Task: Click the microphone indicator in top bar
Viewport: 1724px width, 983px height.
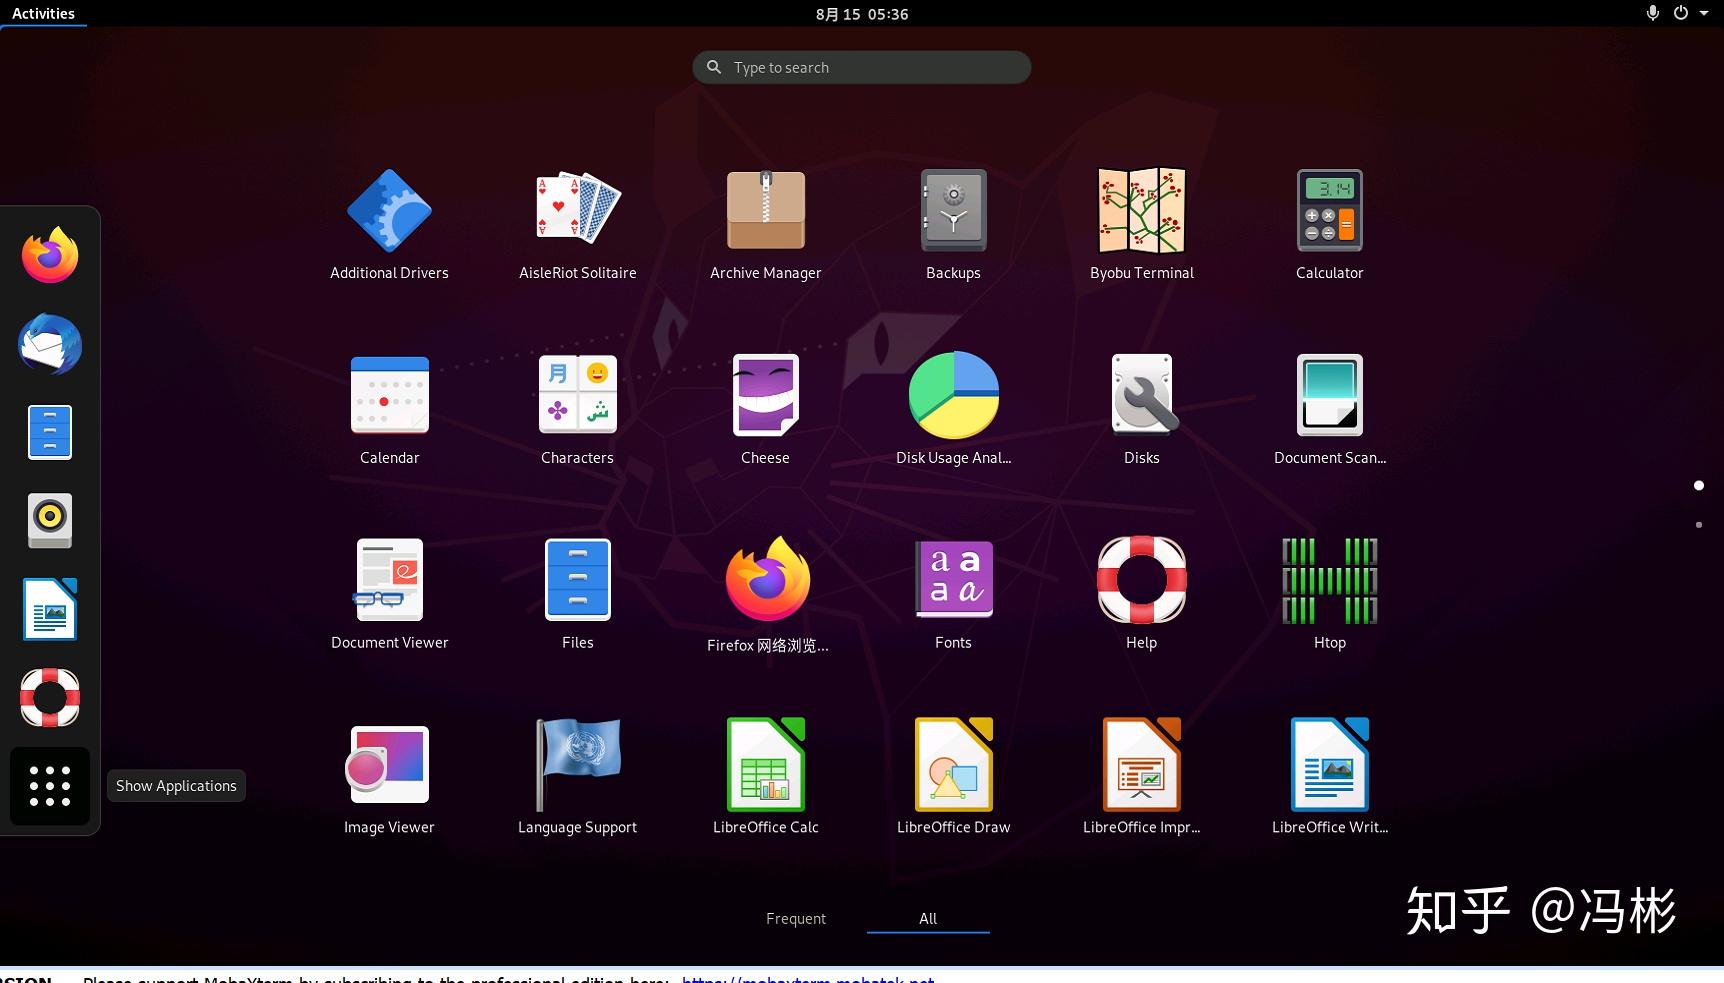Action: (1652, 13)
